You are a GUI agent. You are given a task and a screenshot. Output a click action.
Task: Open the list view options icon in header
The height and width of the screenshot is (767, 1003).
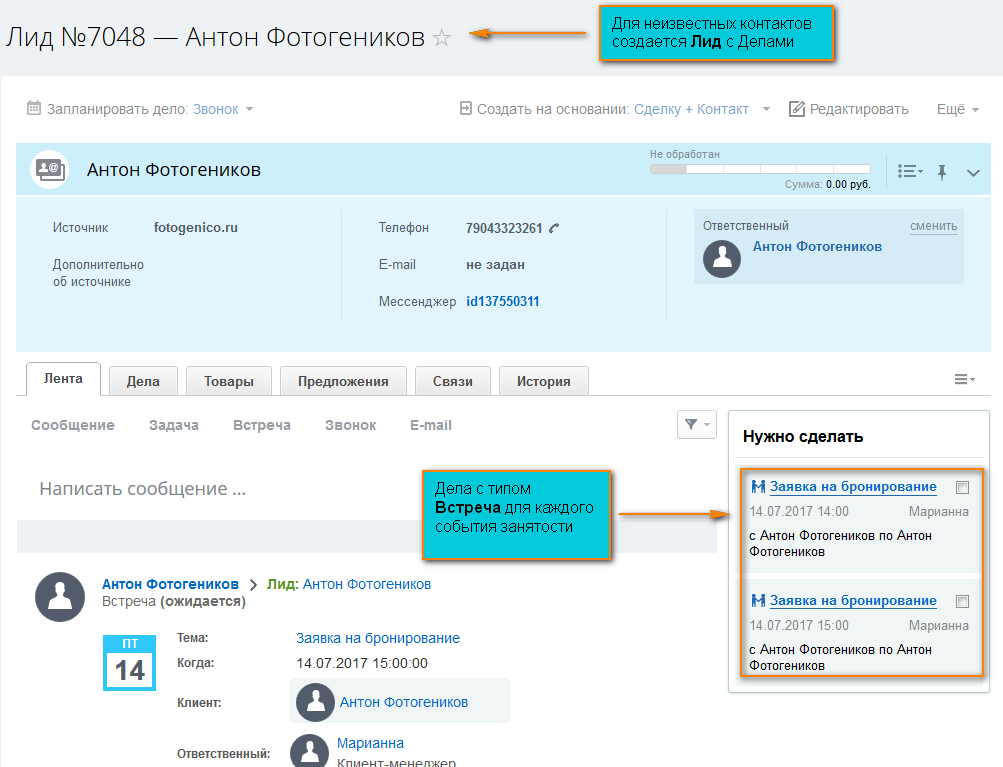(909, 172)
